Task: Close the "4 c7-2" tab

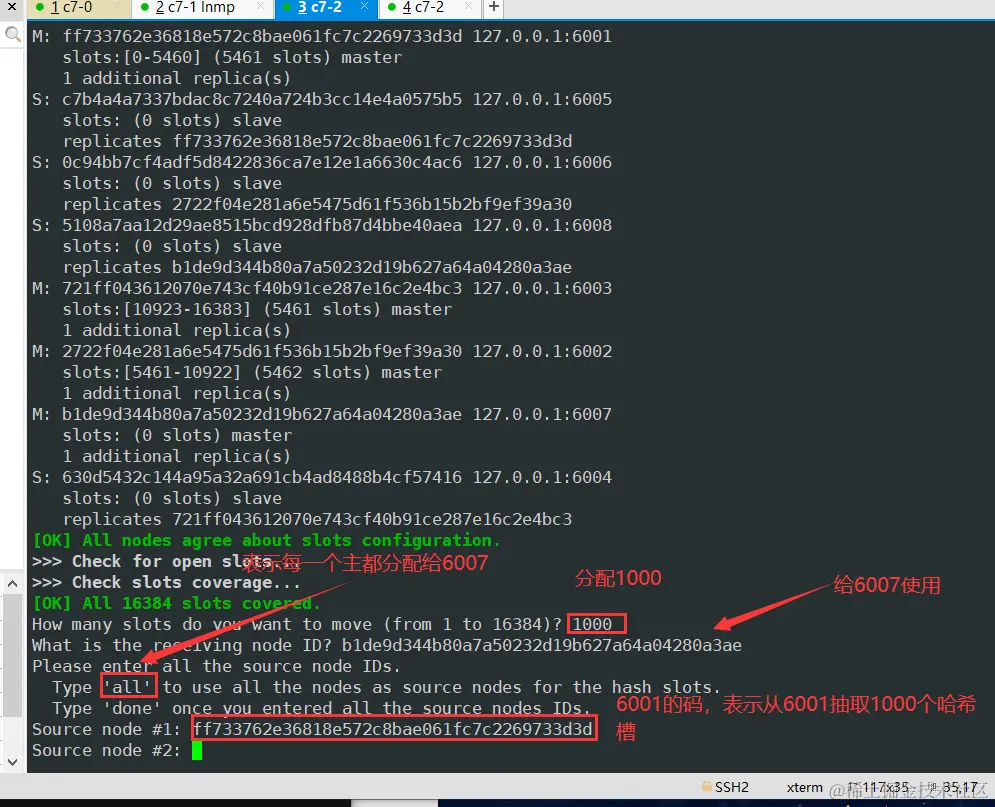Action: point(468,6)
